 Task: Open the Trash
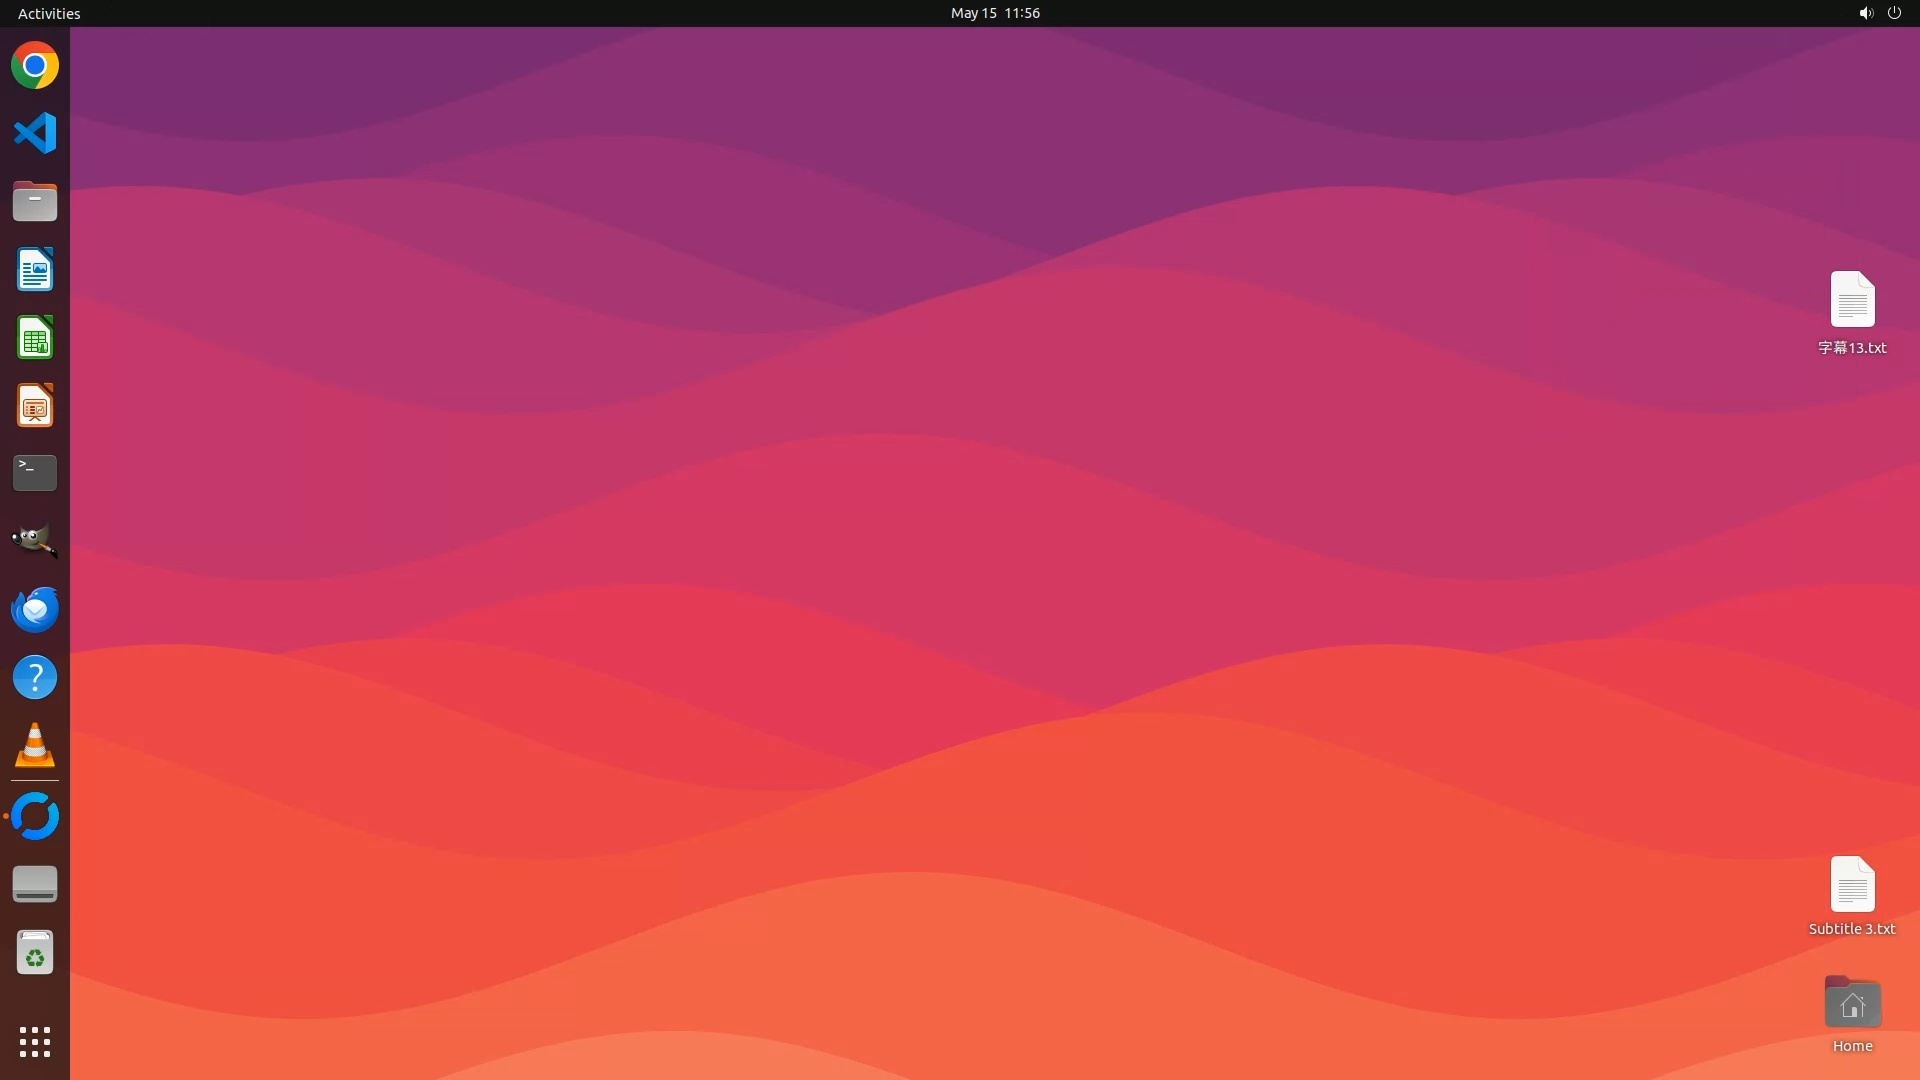coord(35,953)
